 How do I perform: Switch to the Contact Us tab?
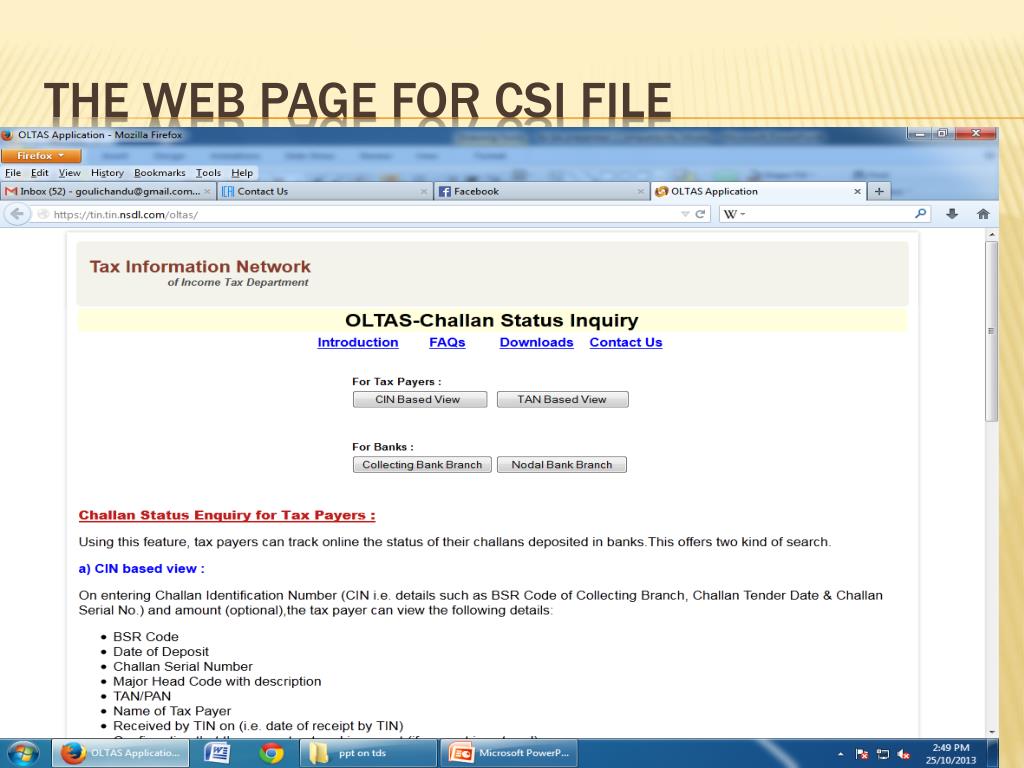(x=325, y=191)
